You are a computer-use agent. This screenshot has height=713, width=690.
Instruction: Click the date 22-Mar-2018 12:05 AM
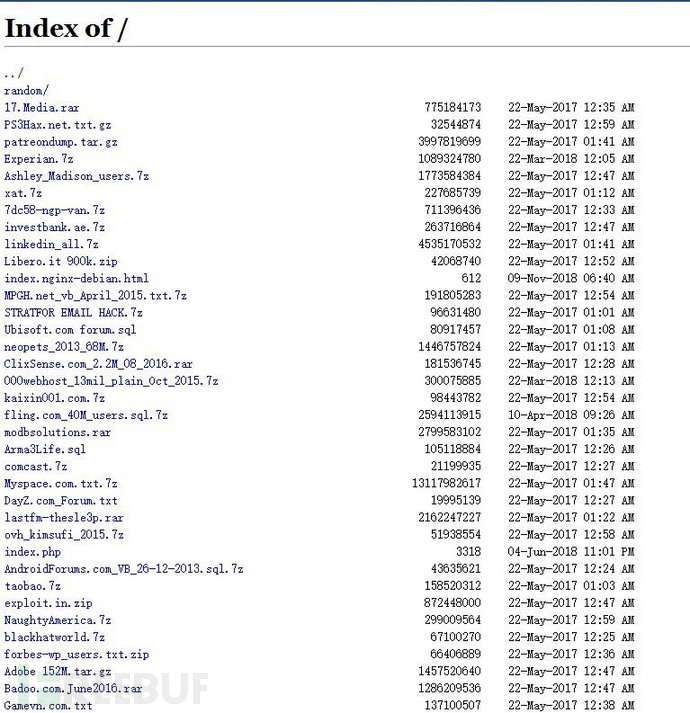pos(571,159)
